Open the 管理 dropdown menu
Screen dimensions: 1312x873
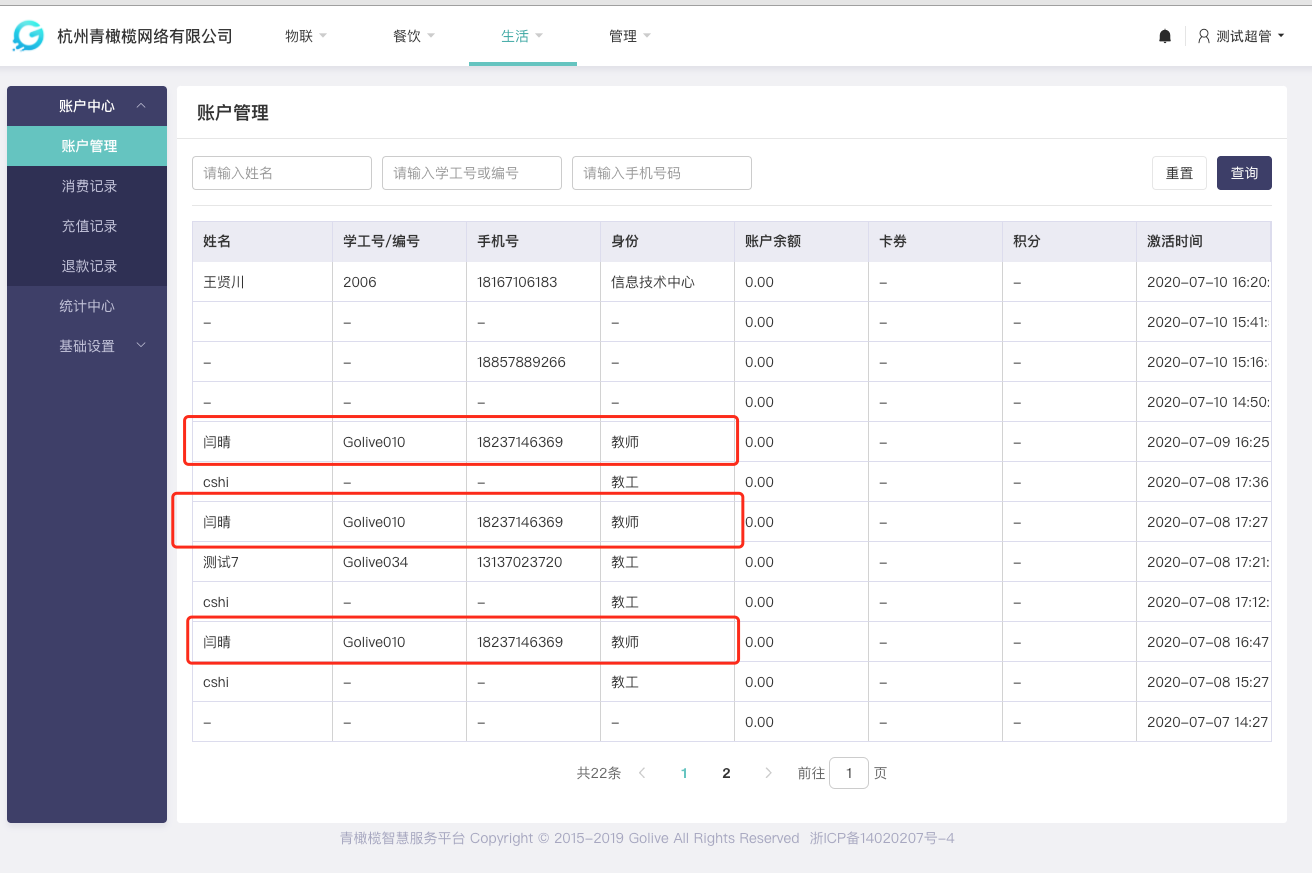(630, 36)
